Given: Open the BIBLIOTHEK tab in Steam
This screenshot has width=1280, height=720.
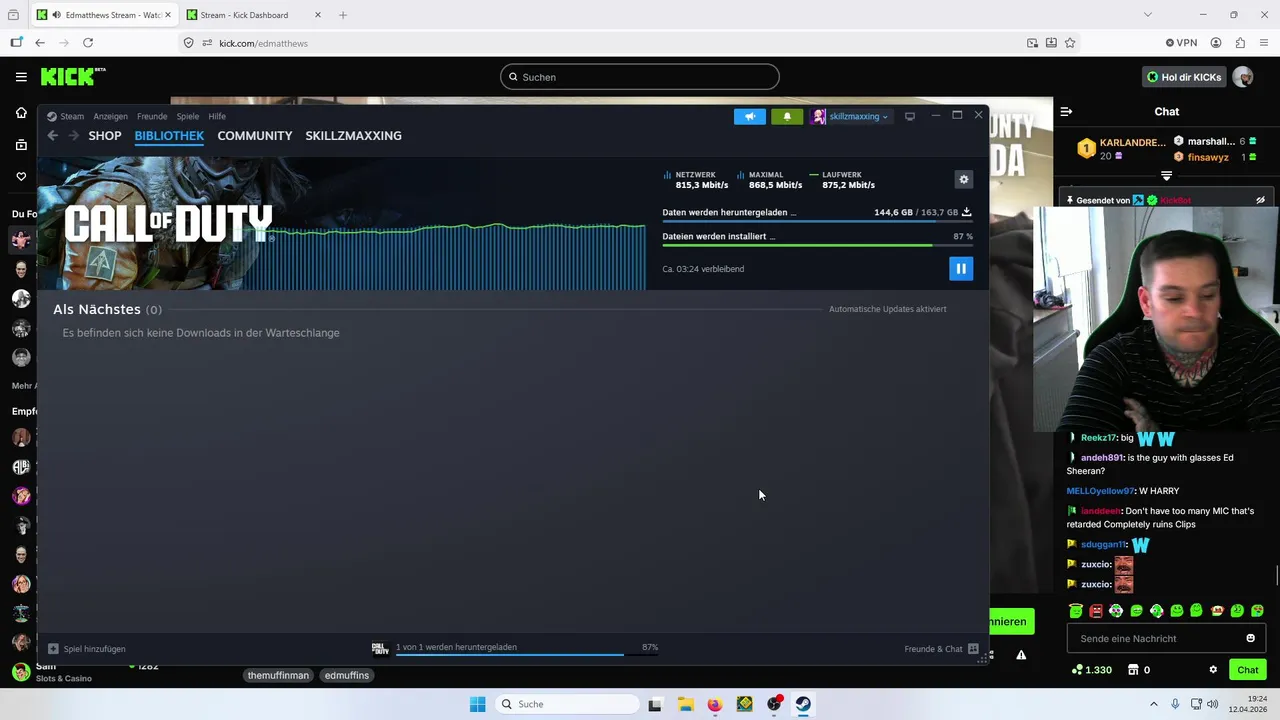Looking at the screenshot, I should coord(169,136).
